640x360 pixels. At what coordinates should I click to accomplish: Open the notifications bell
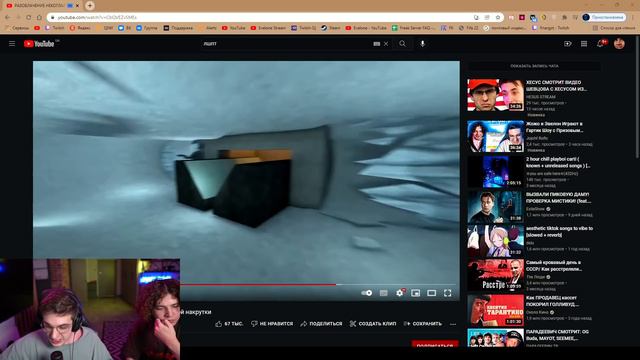click(600, 44)
